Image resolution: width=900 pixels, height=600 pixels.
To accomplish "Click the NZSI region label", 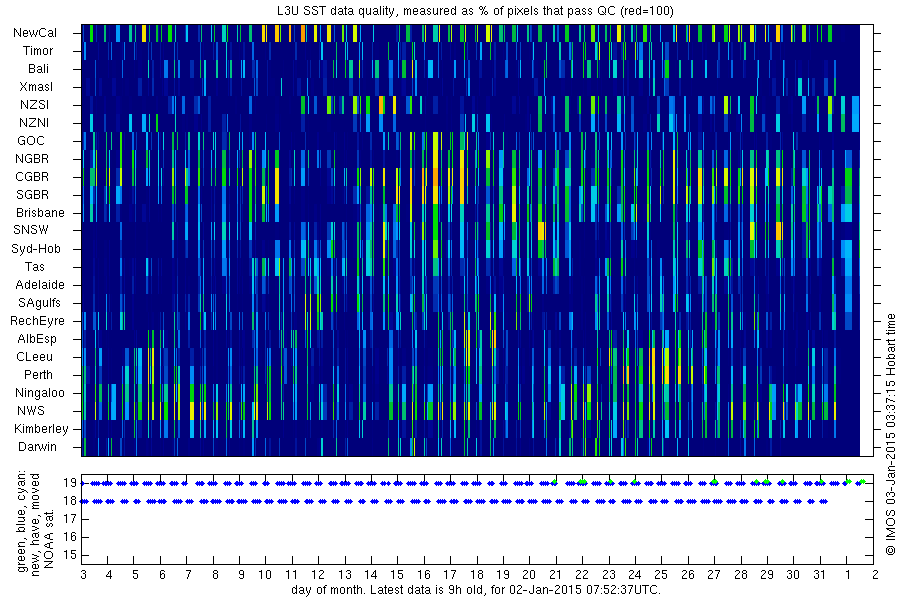I will pyautogui.click(x=34, y=104).
